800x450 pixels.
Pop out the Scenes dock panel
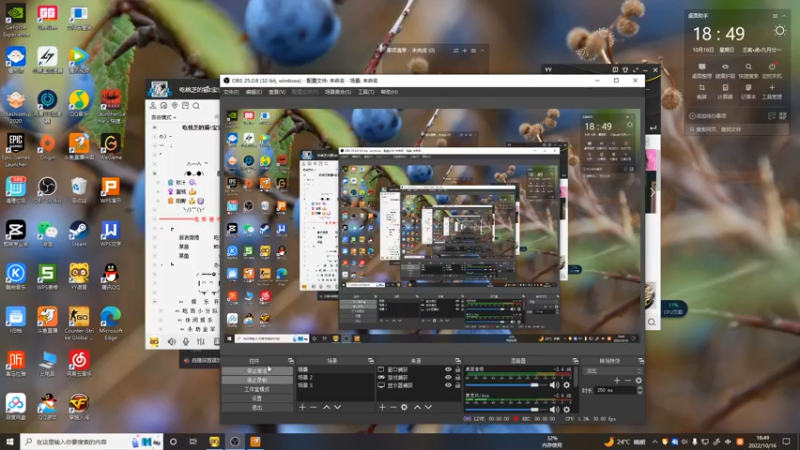(371, 361)
